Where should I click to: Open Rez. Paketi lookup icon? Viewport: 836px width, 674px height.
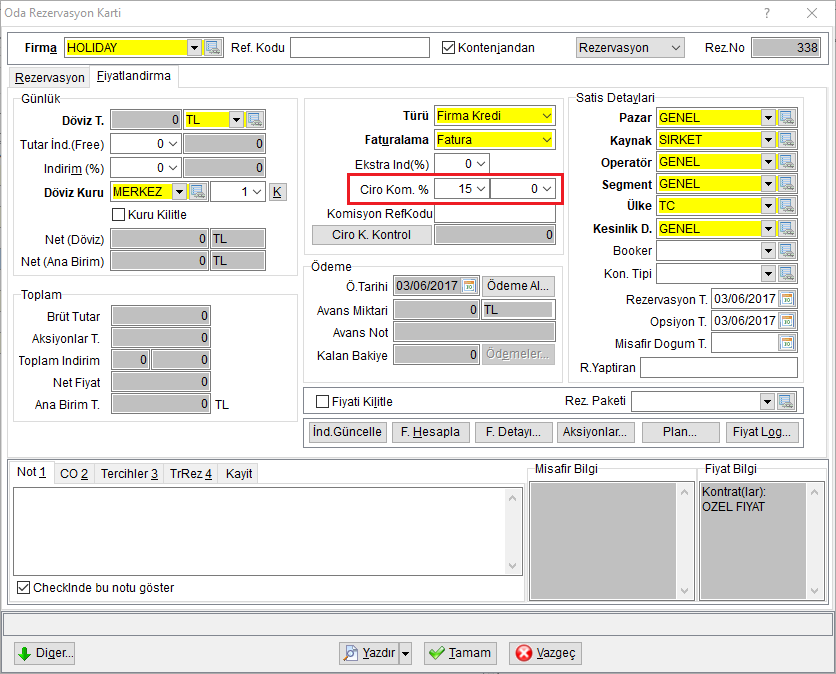coord(786,402)
